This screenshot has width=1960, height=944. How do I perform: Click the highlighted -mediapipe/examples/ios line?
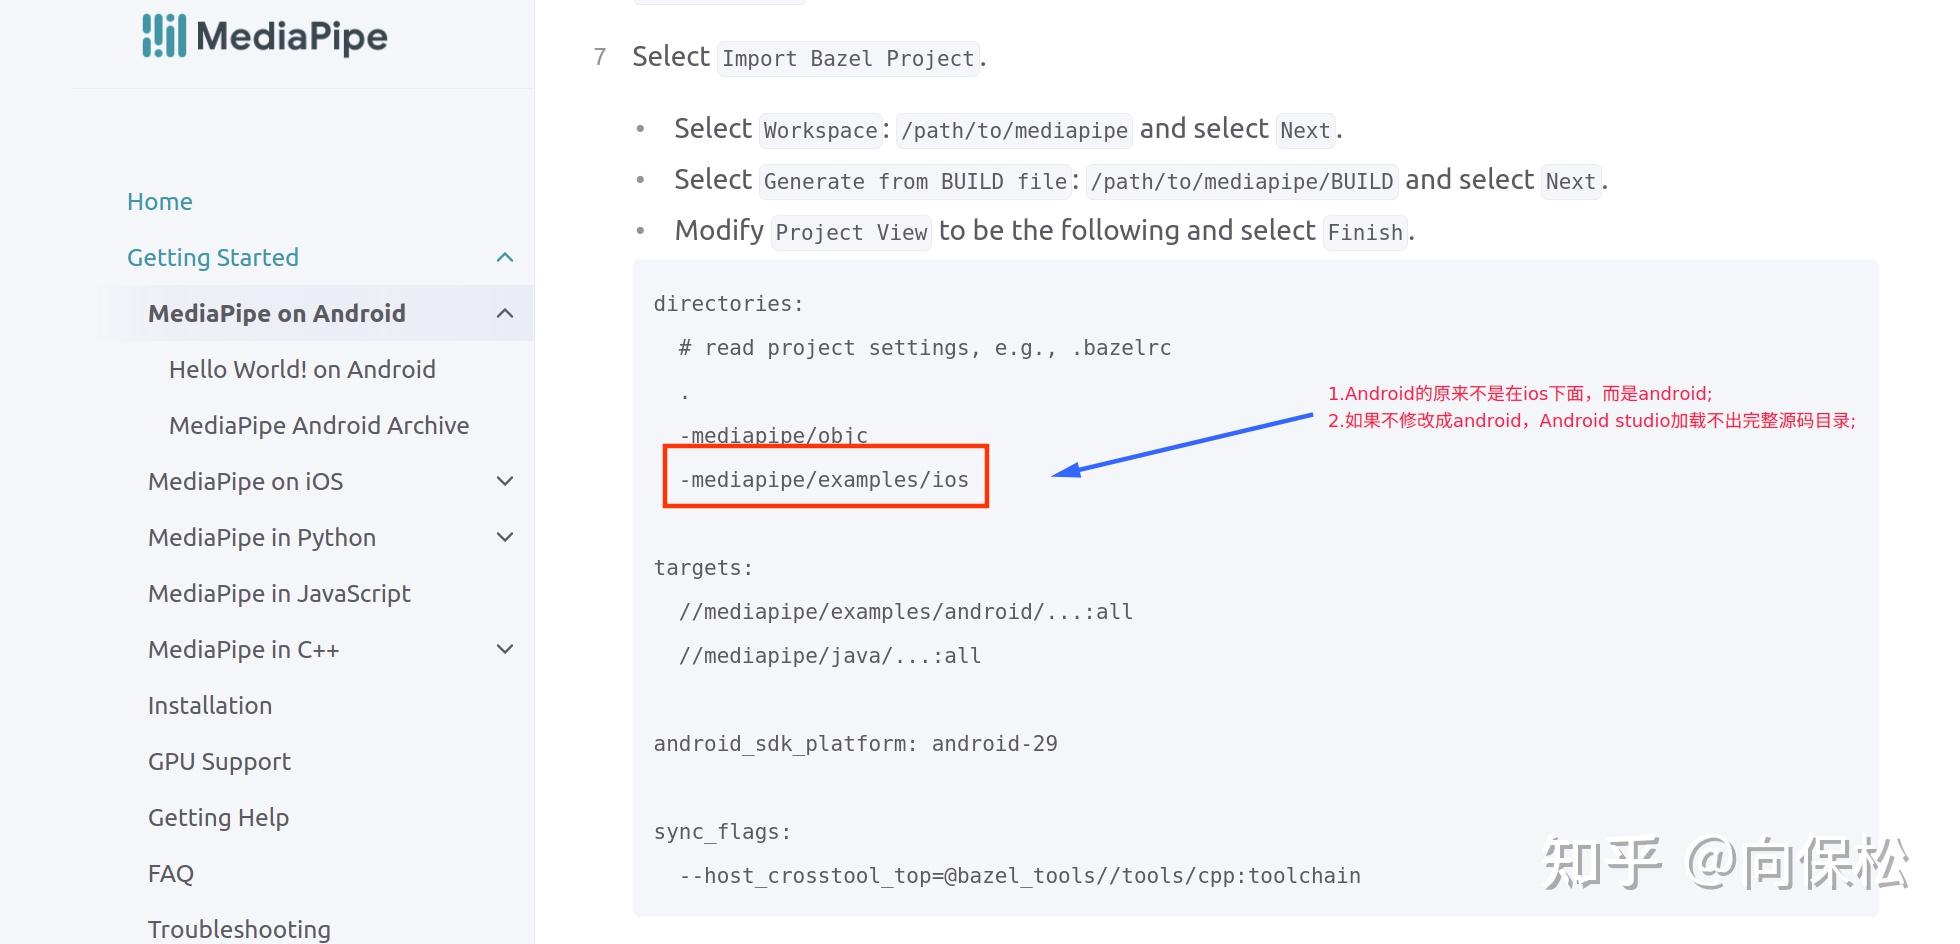[824, 480]
